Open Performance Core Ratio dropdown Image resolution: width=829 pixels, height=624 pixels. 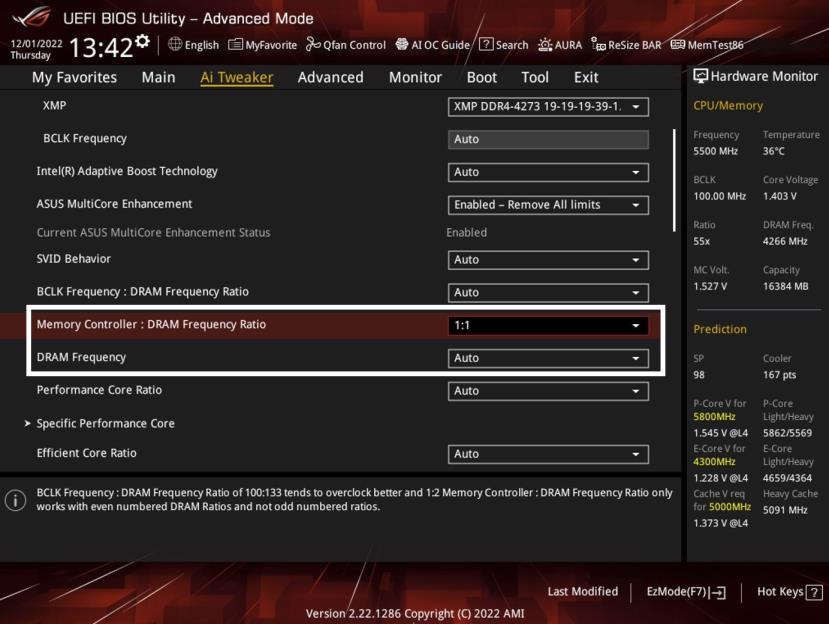[x=548, y=391]
